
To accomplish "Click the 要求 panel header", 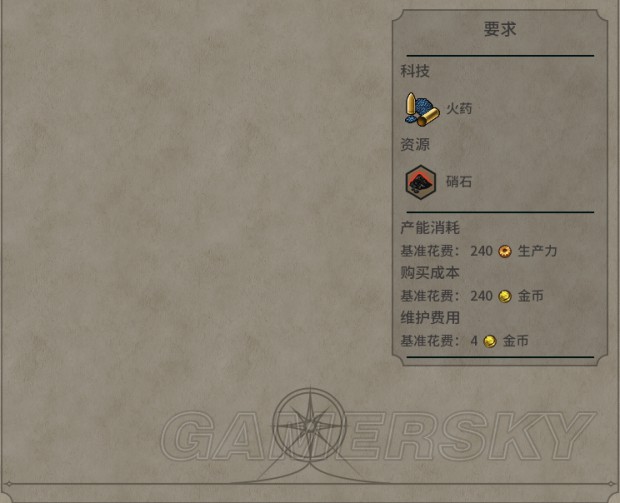I will click(x=500, y=29).
